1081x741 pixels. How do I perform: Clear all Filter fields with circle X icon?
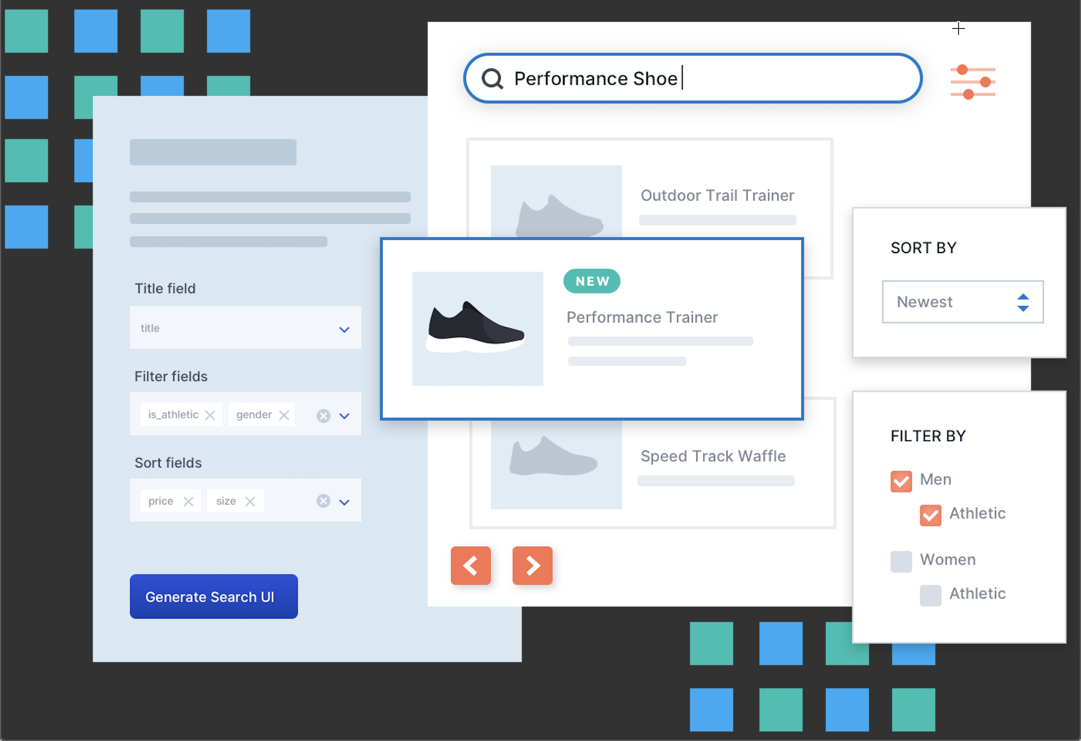tap(322, 414)
